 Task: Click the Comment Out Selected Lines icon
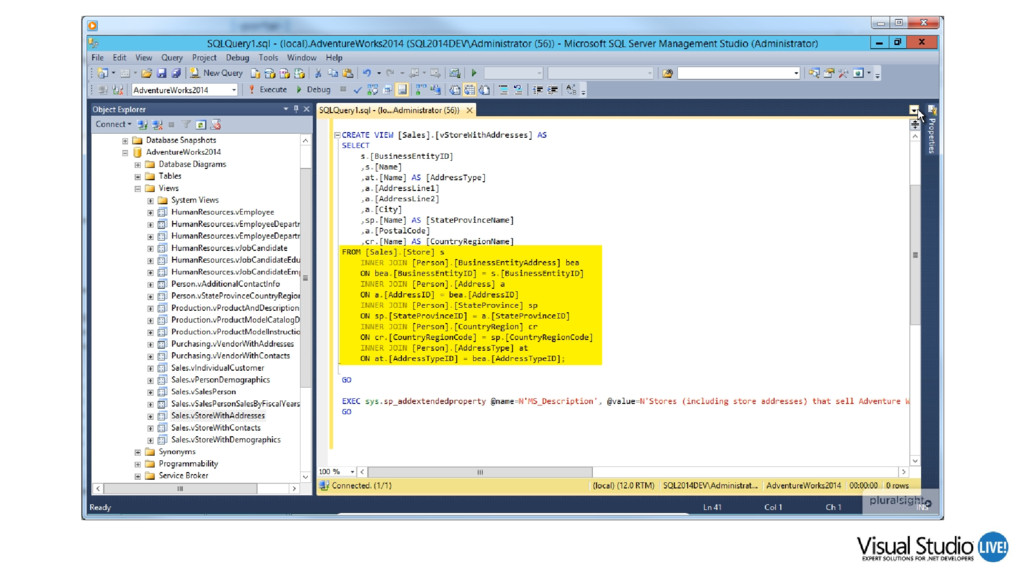tap(504, 90)
